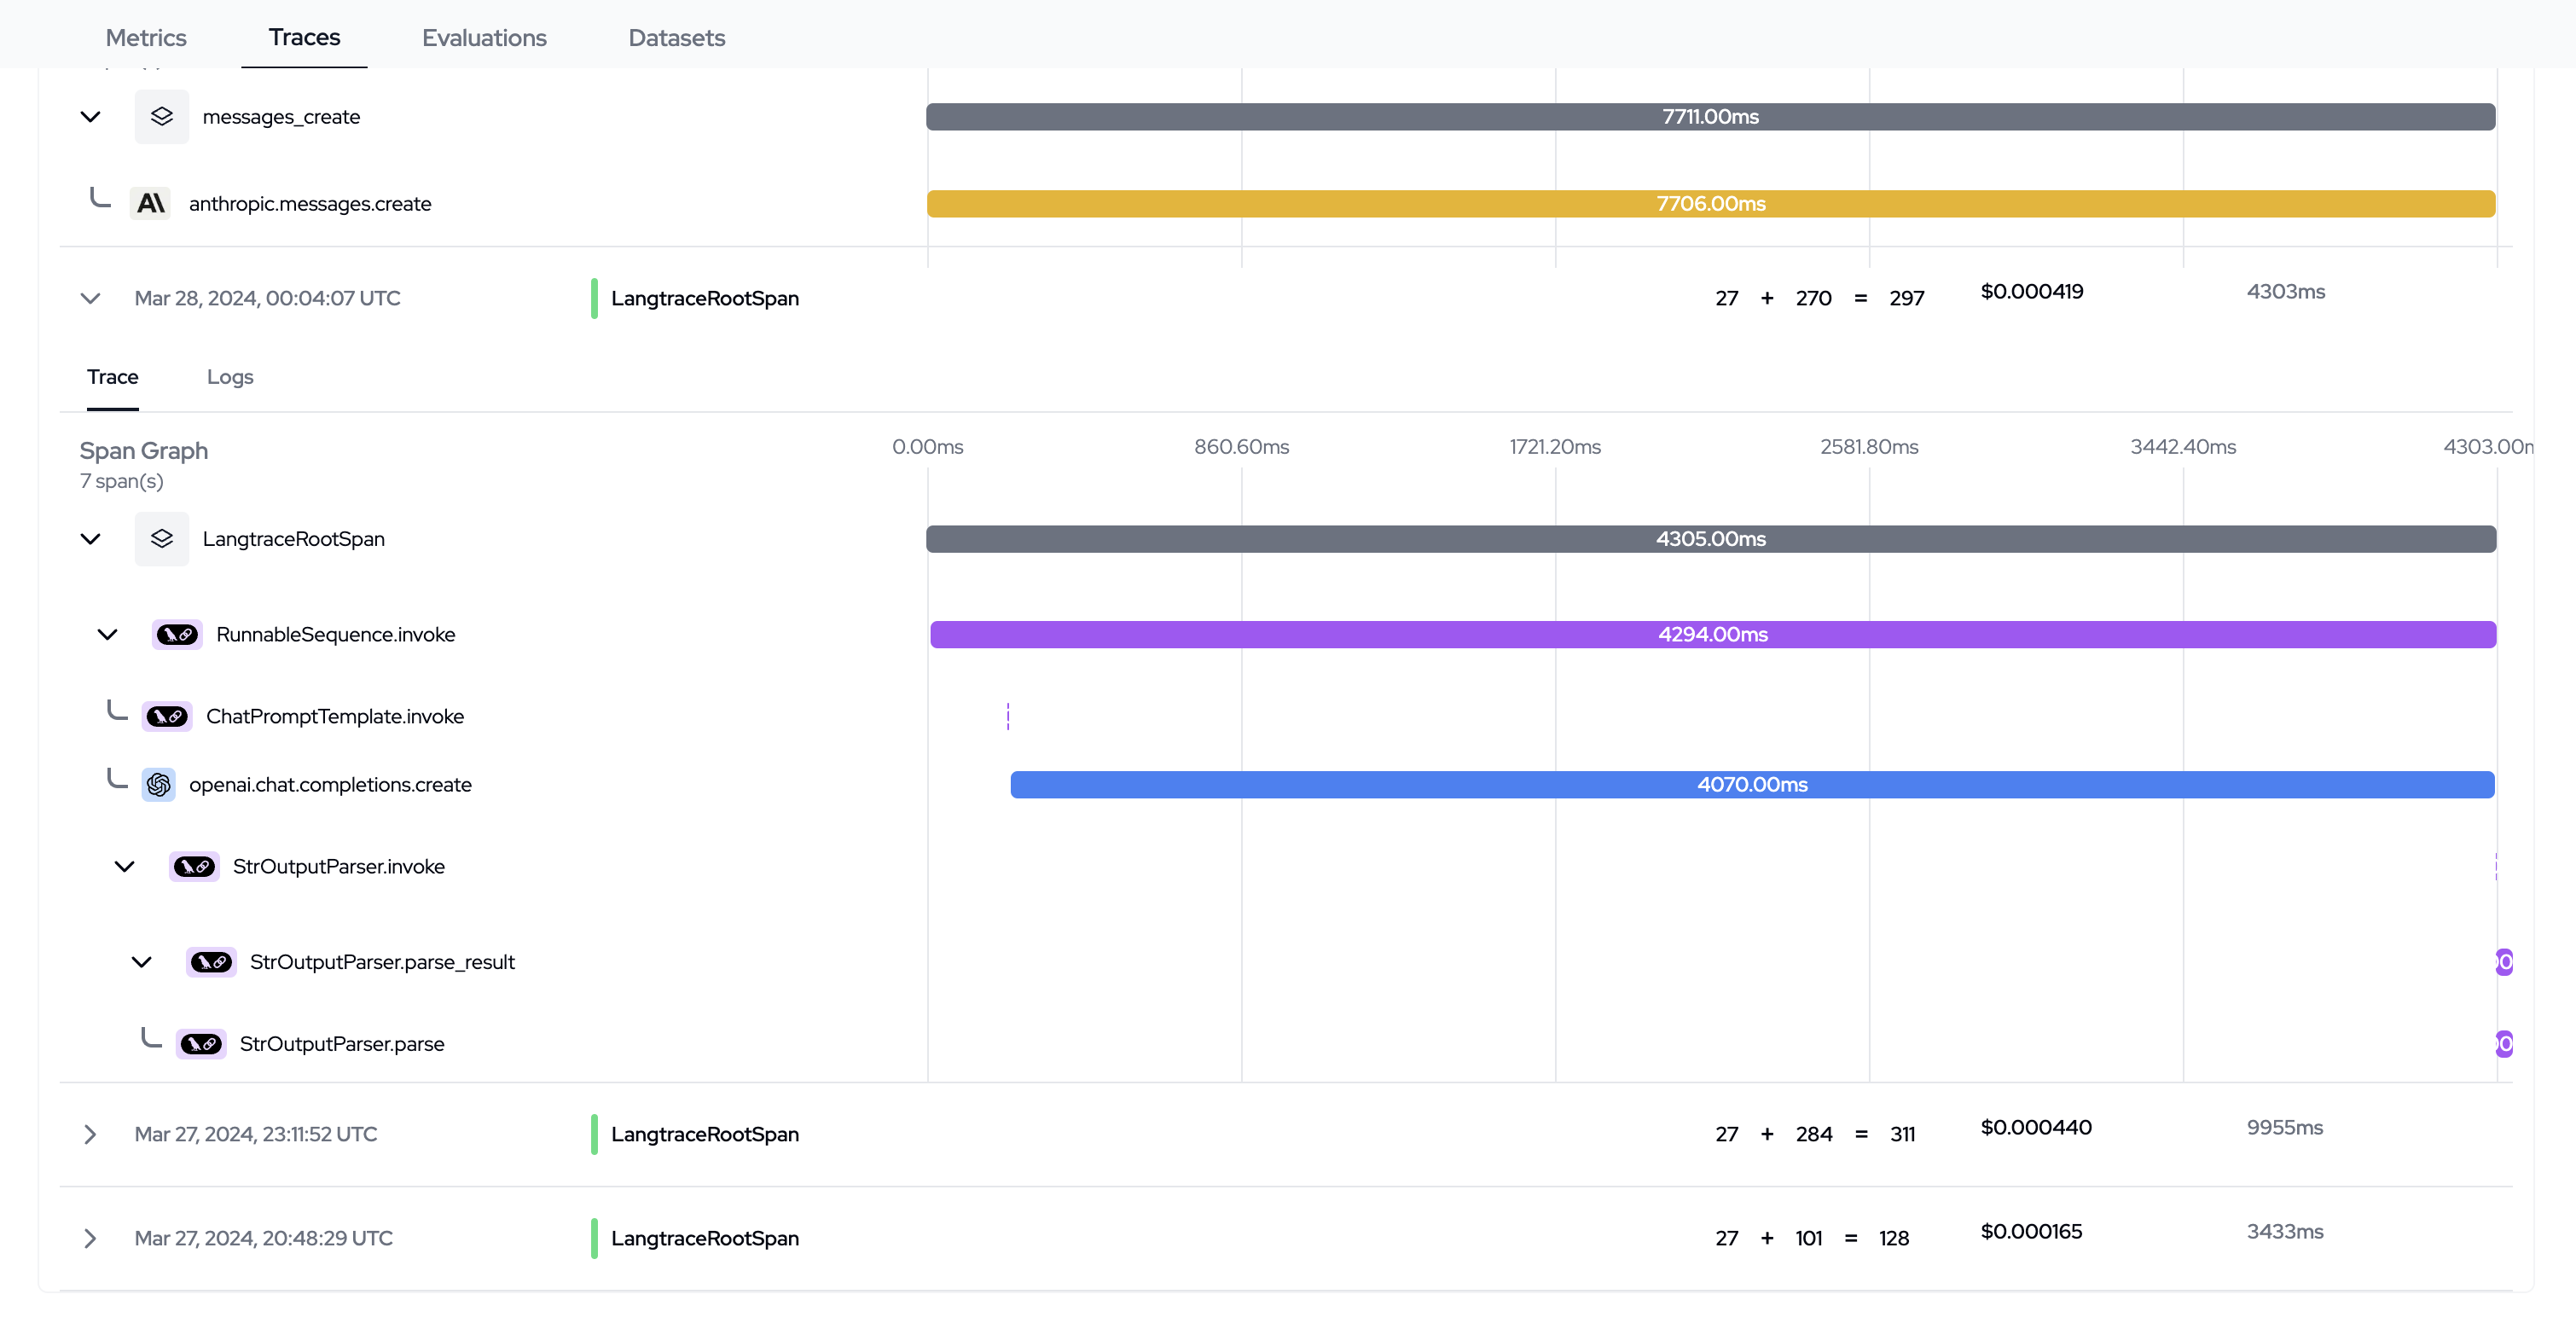The height and width of the screenshot is (1329, 2576).
Task: Click the layers icon beside messages_create
Action: pos(161,117)
